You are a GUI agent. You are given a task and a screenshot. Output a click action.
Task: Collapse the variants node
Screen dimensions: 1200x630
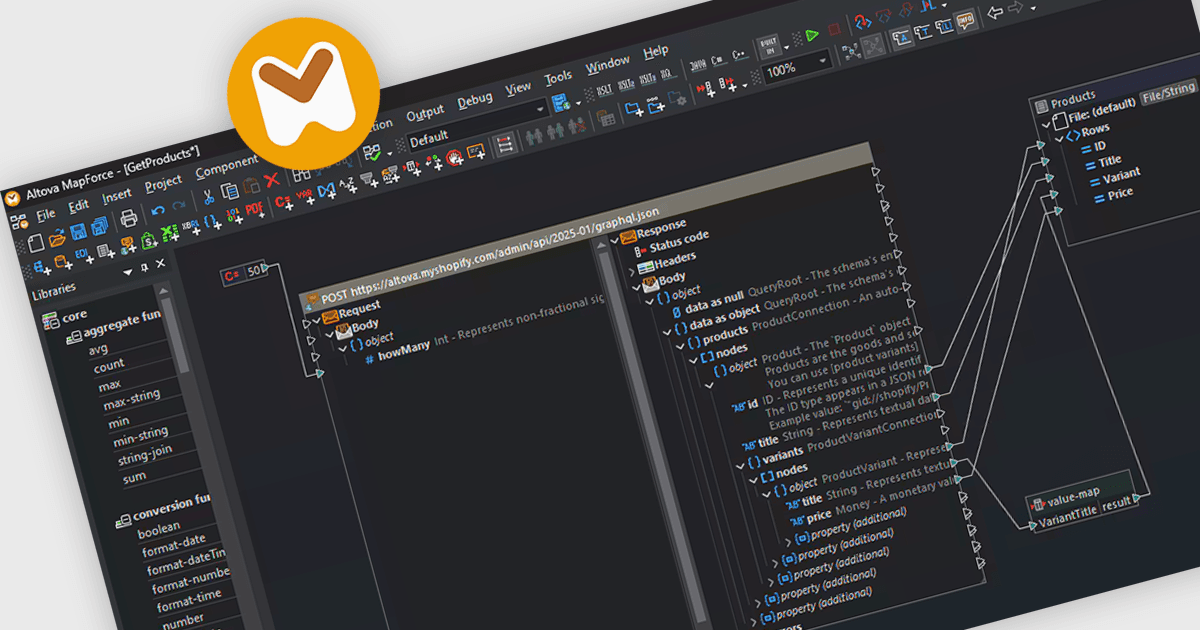740,466
